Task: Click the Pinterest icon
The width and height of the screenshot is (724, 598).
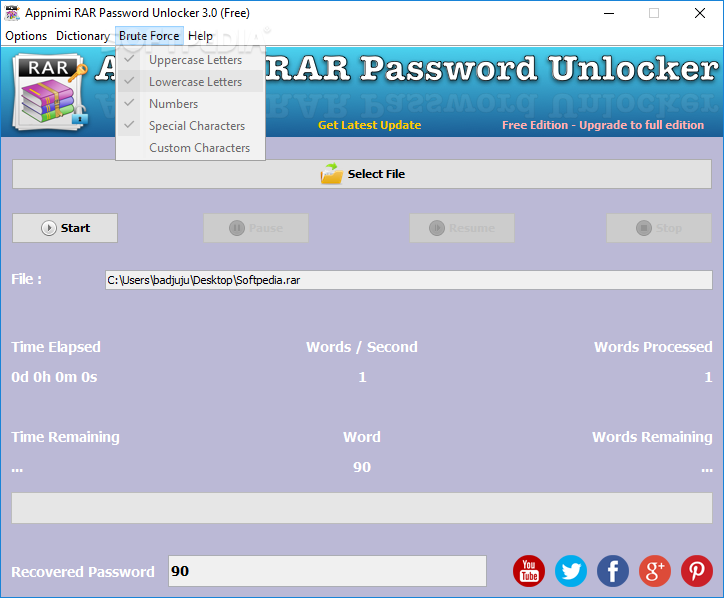Action: pyautogui.click(x=697, y=571)
